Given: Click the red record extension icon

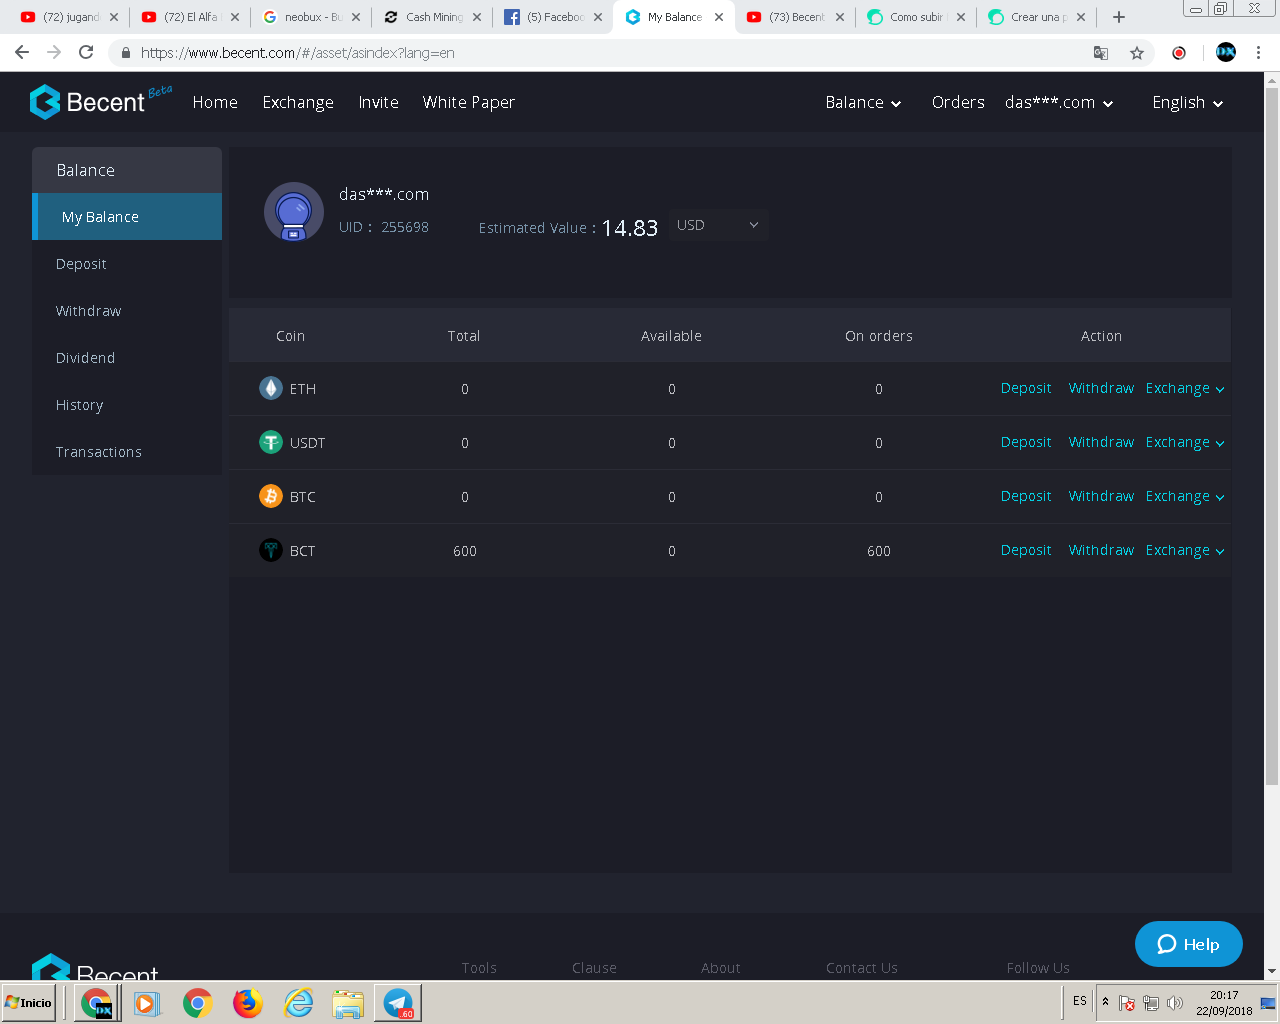Looking at the screenshot, I should coord(1179,53).
